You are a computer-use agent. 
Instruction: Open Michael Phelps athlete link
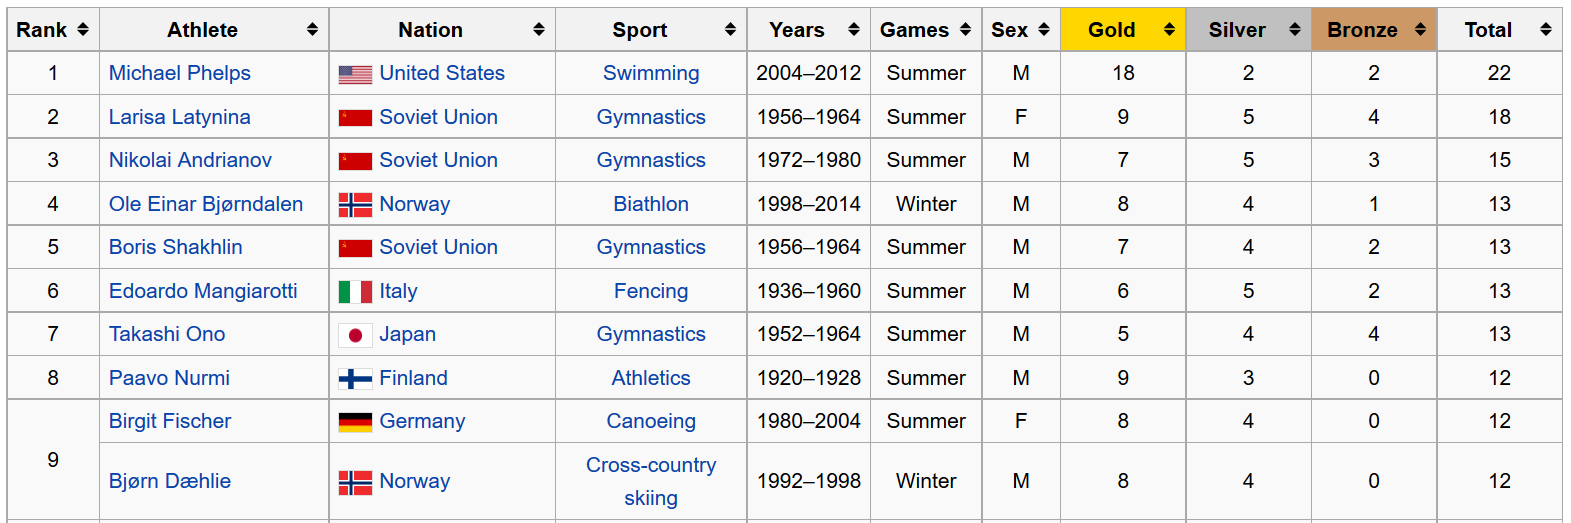180,73
